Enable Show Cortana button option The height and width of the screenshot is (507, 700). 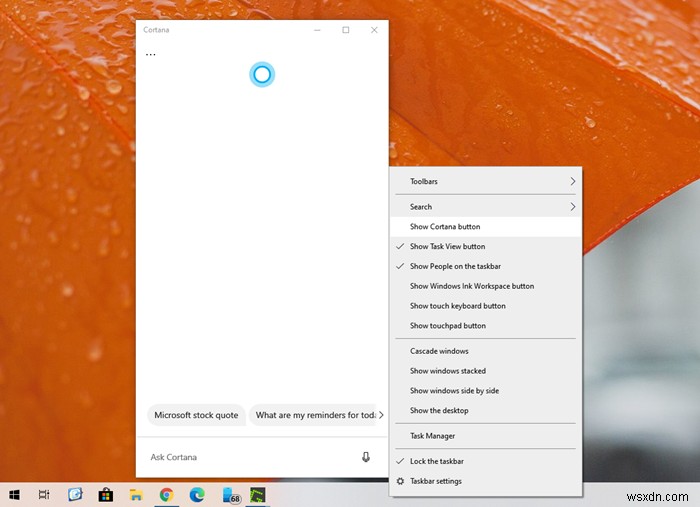click(486, 227)
